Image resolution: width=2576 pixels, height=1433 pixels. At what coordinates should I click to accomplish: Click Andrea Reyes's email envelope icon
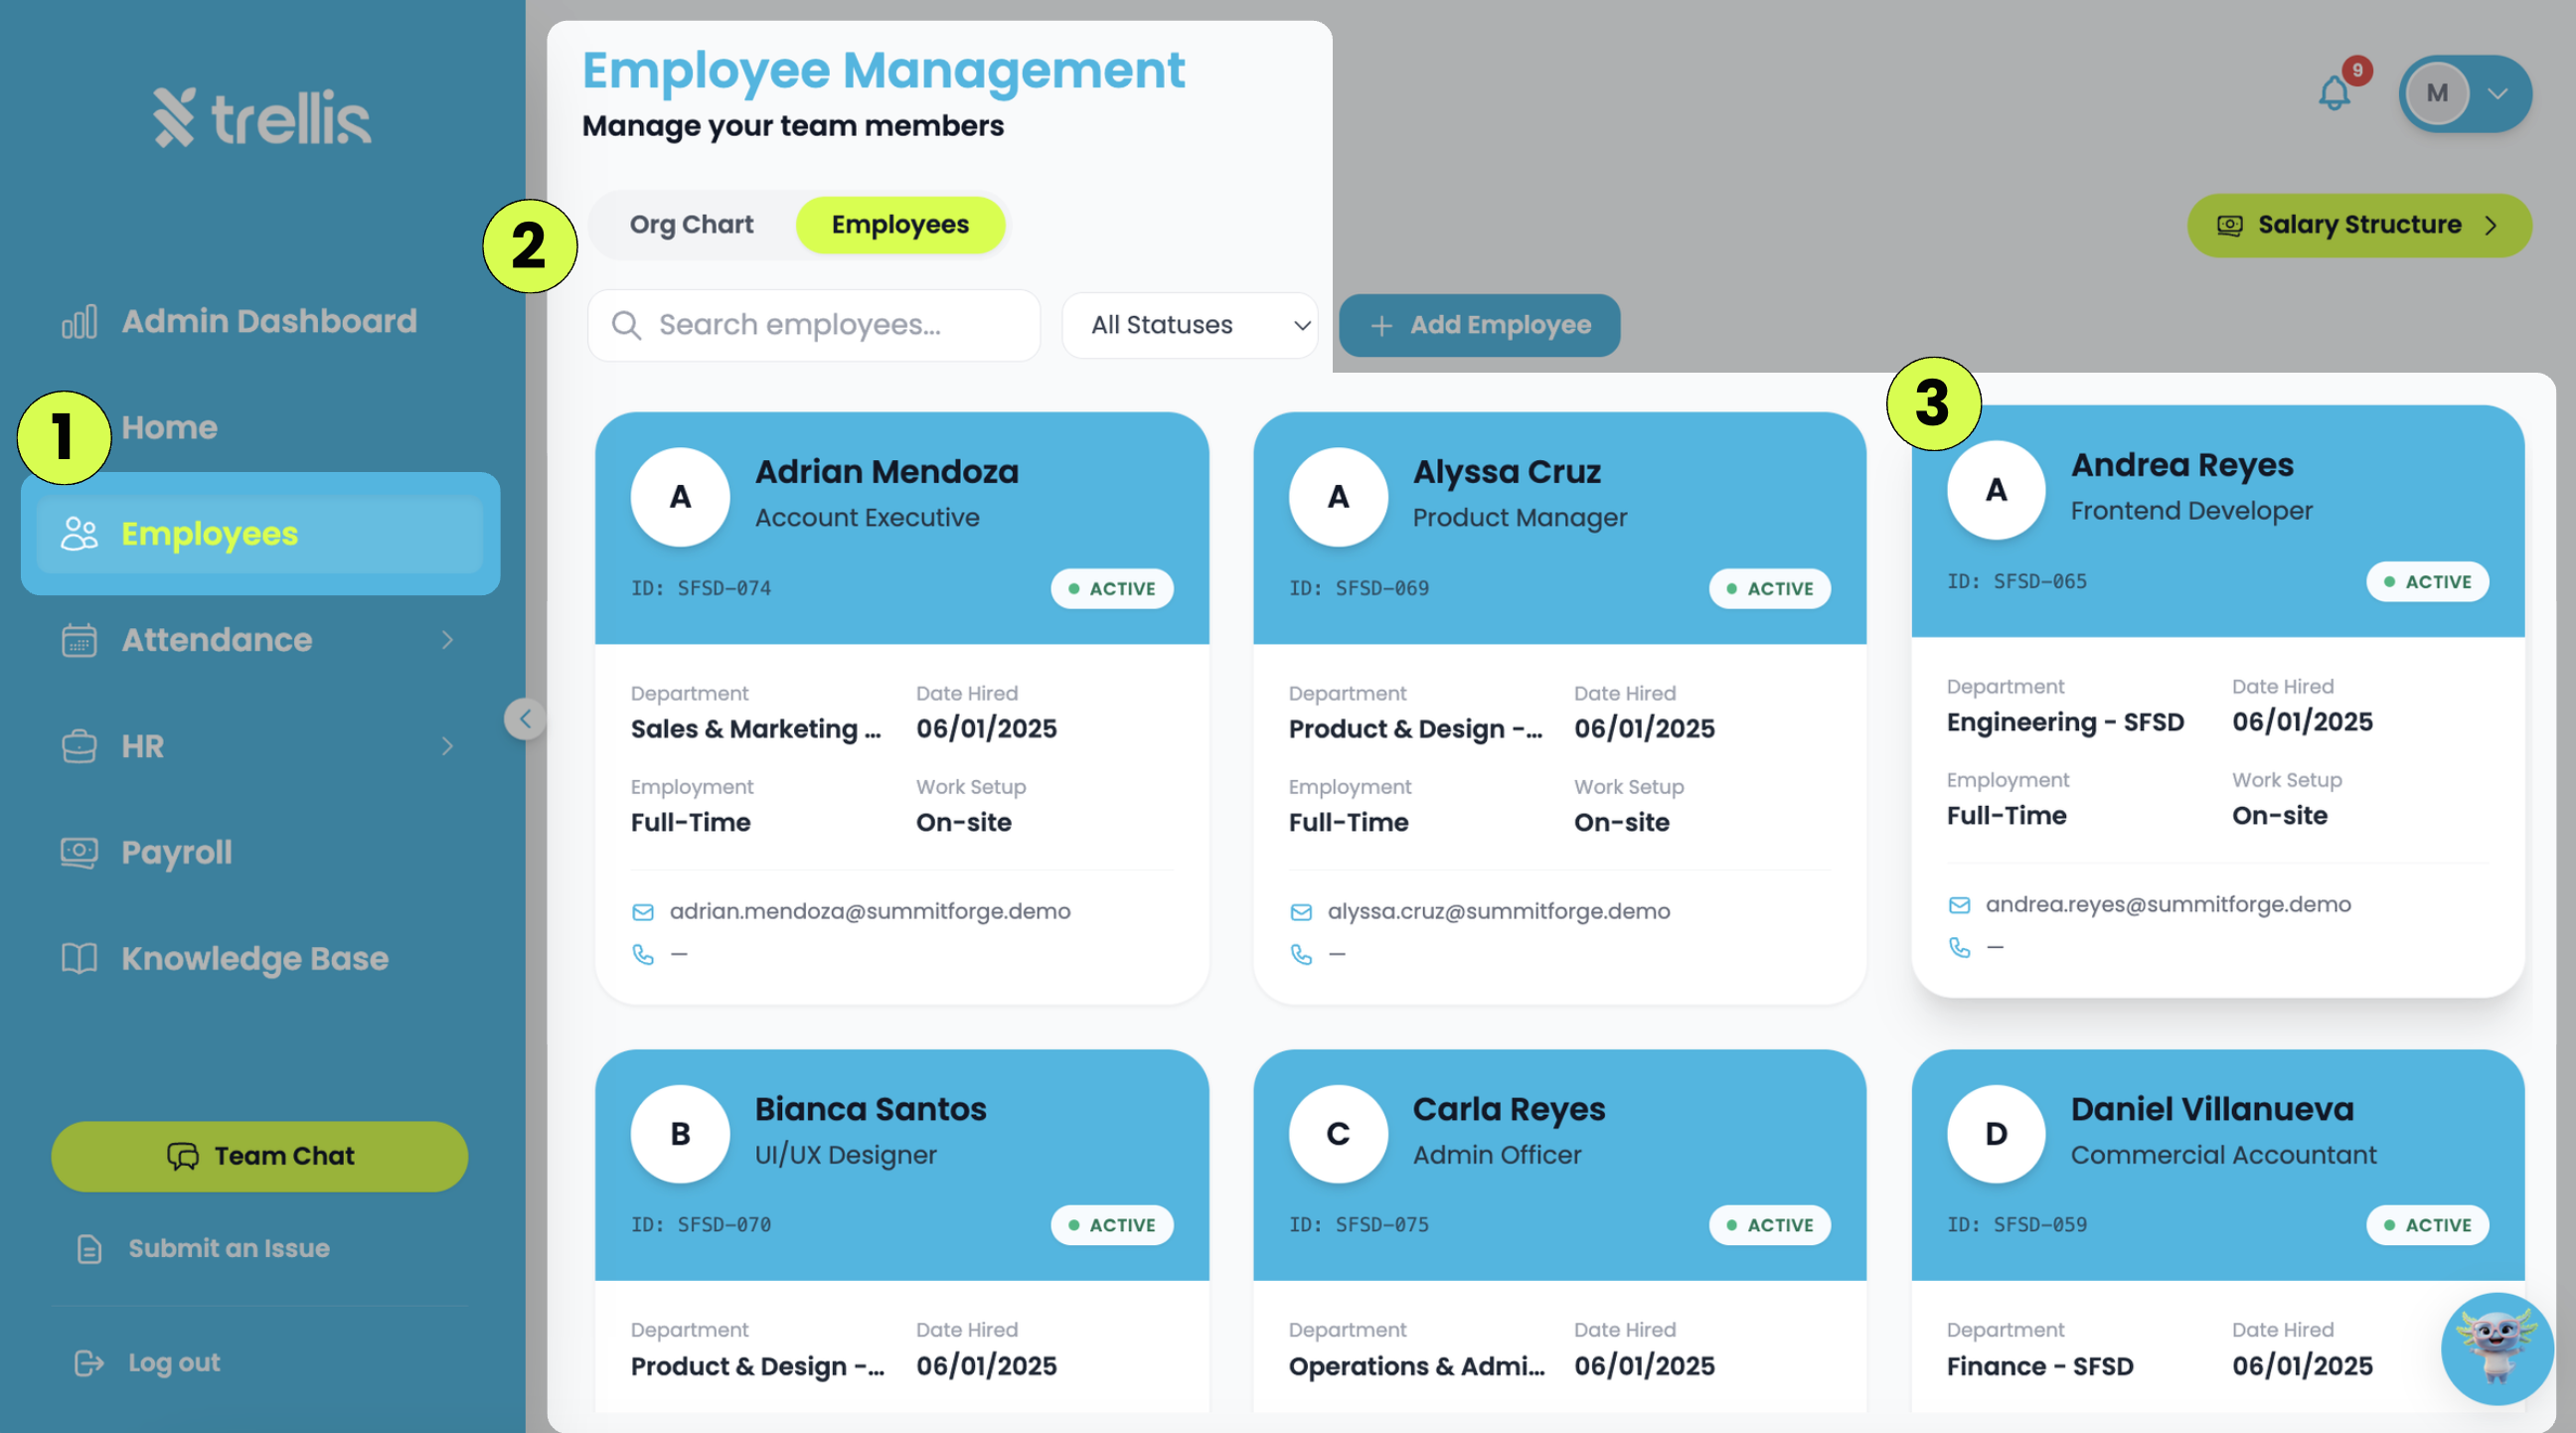pyautogui.click(x=1959, y=905)
